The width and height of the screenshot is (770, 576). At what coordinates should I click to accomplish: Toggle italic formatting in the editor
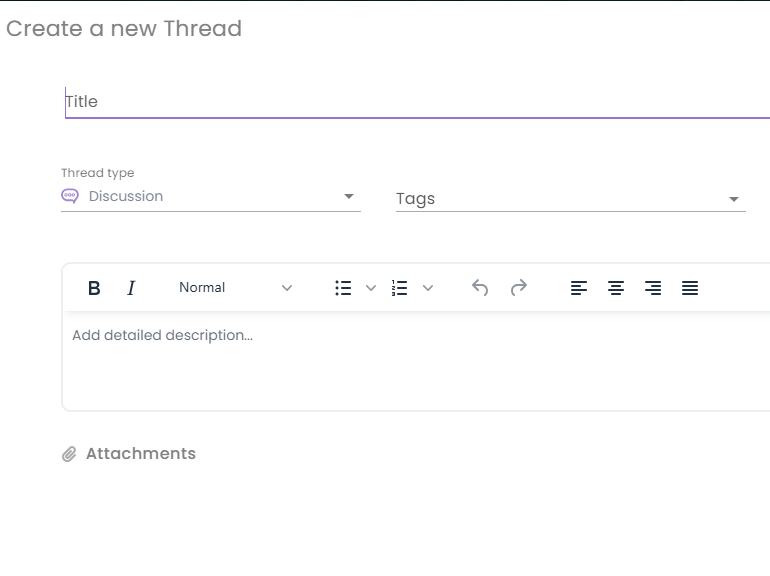130,288
